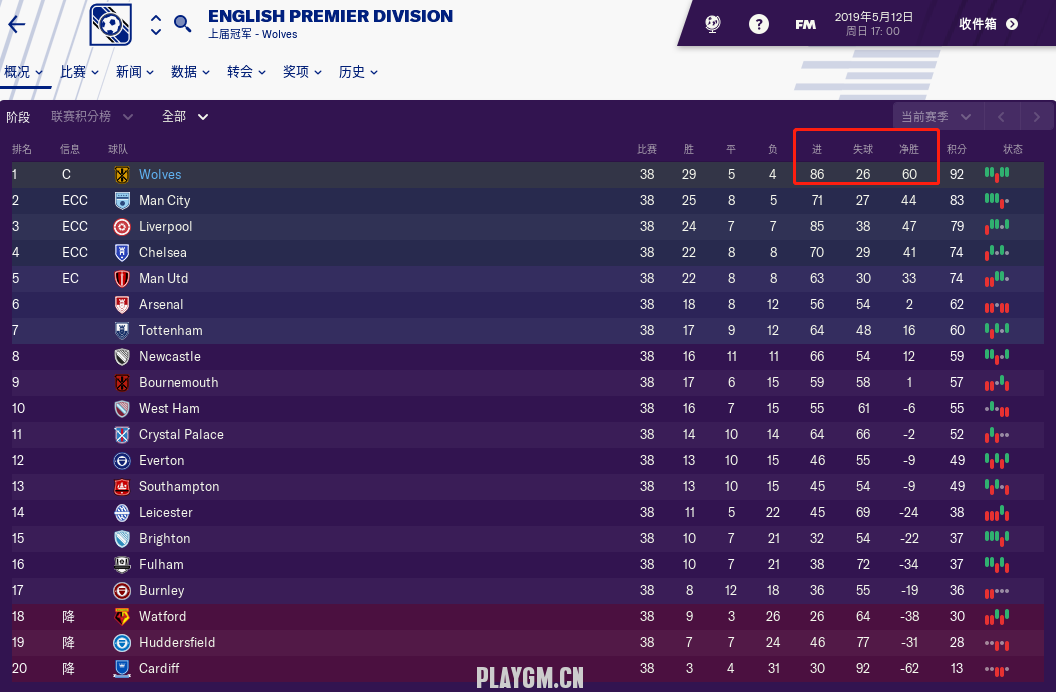The height and width of the screenshot is (692, 1056).
Task: Open the 当前赛季 season dropdown
Action: coord(937,117)
